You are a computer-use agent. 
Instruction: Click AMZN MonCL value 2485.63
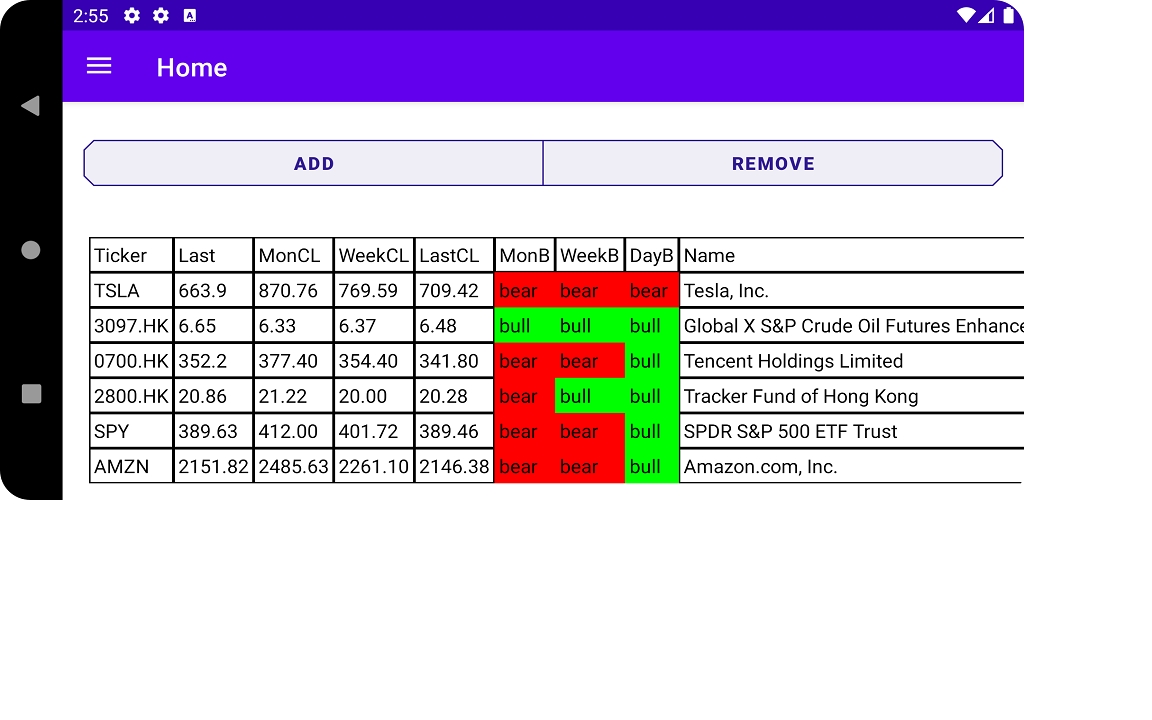294,467
